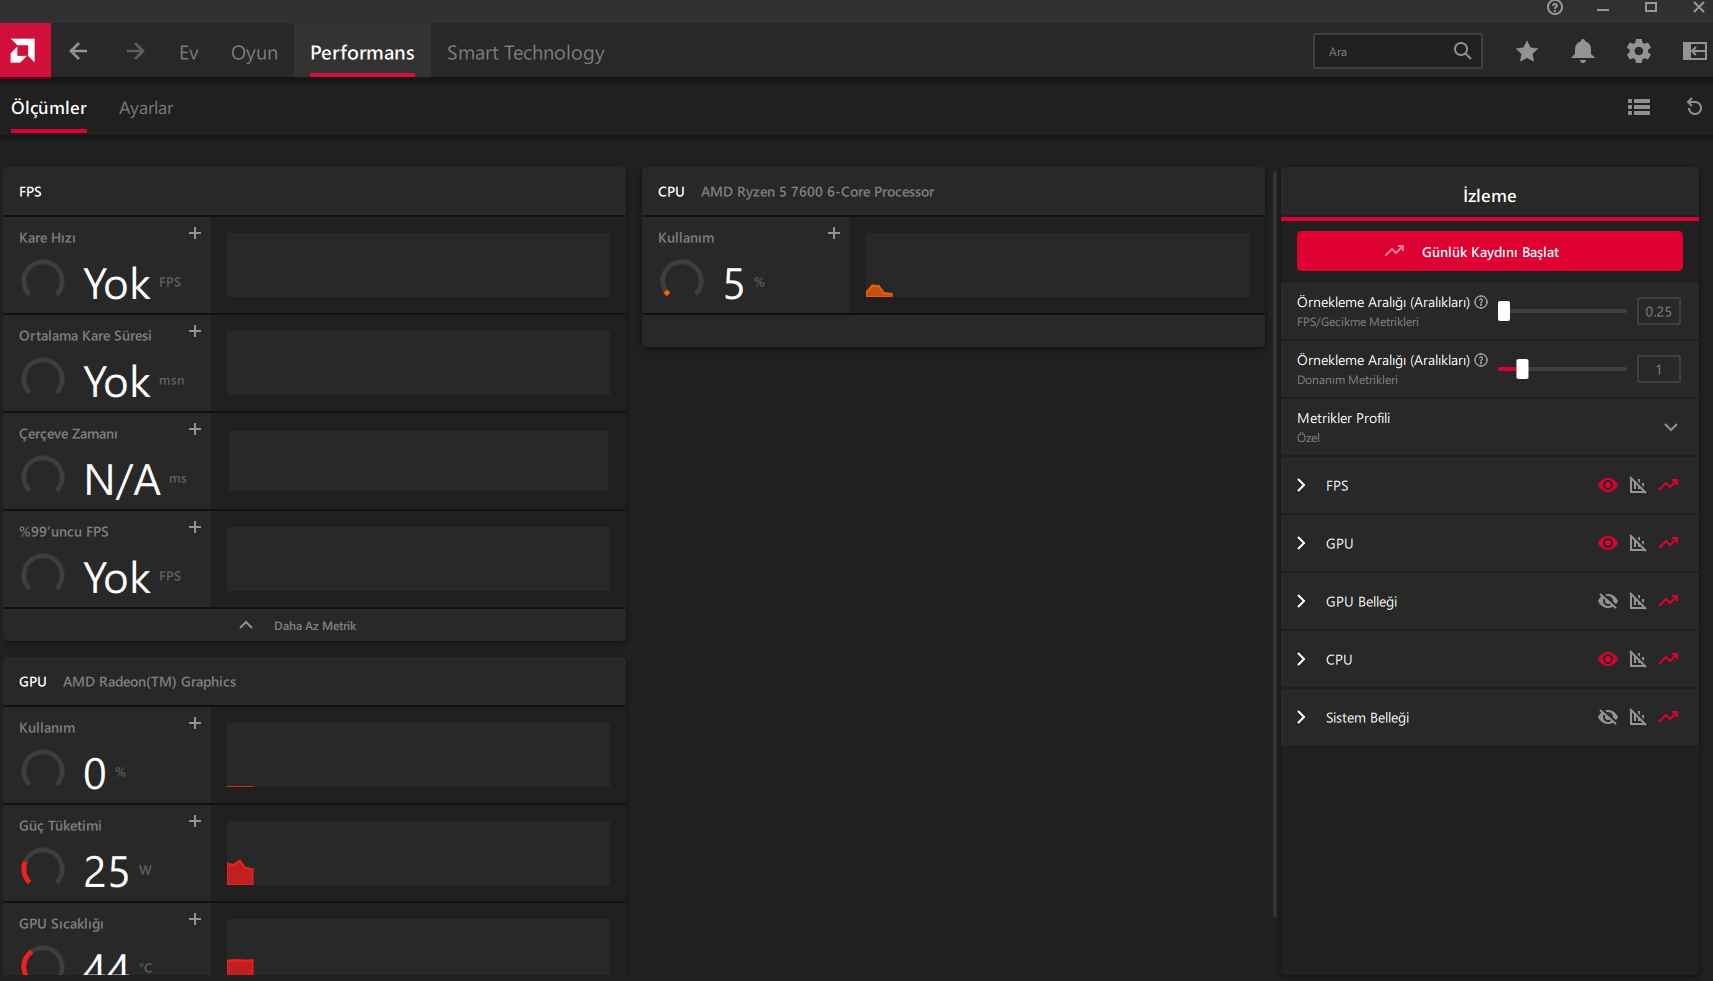
Task: Click the Ara search field
Action: coord(1397,51)
